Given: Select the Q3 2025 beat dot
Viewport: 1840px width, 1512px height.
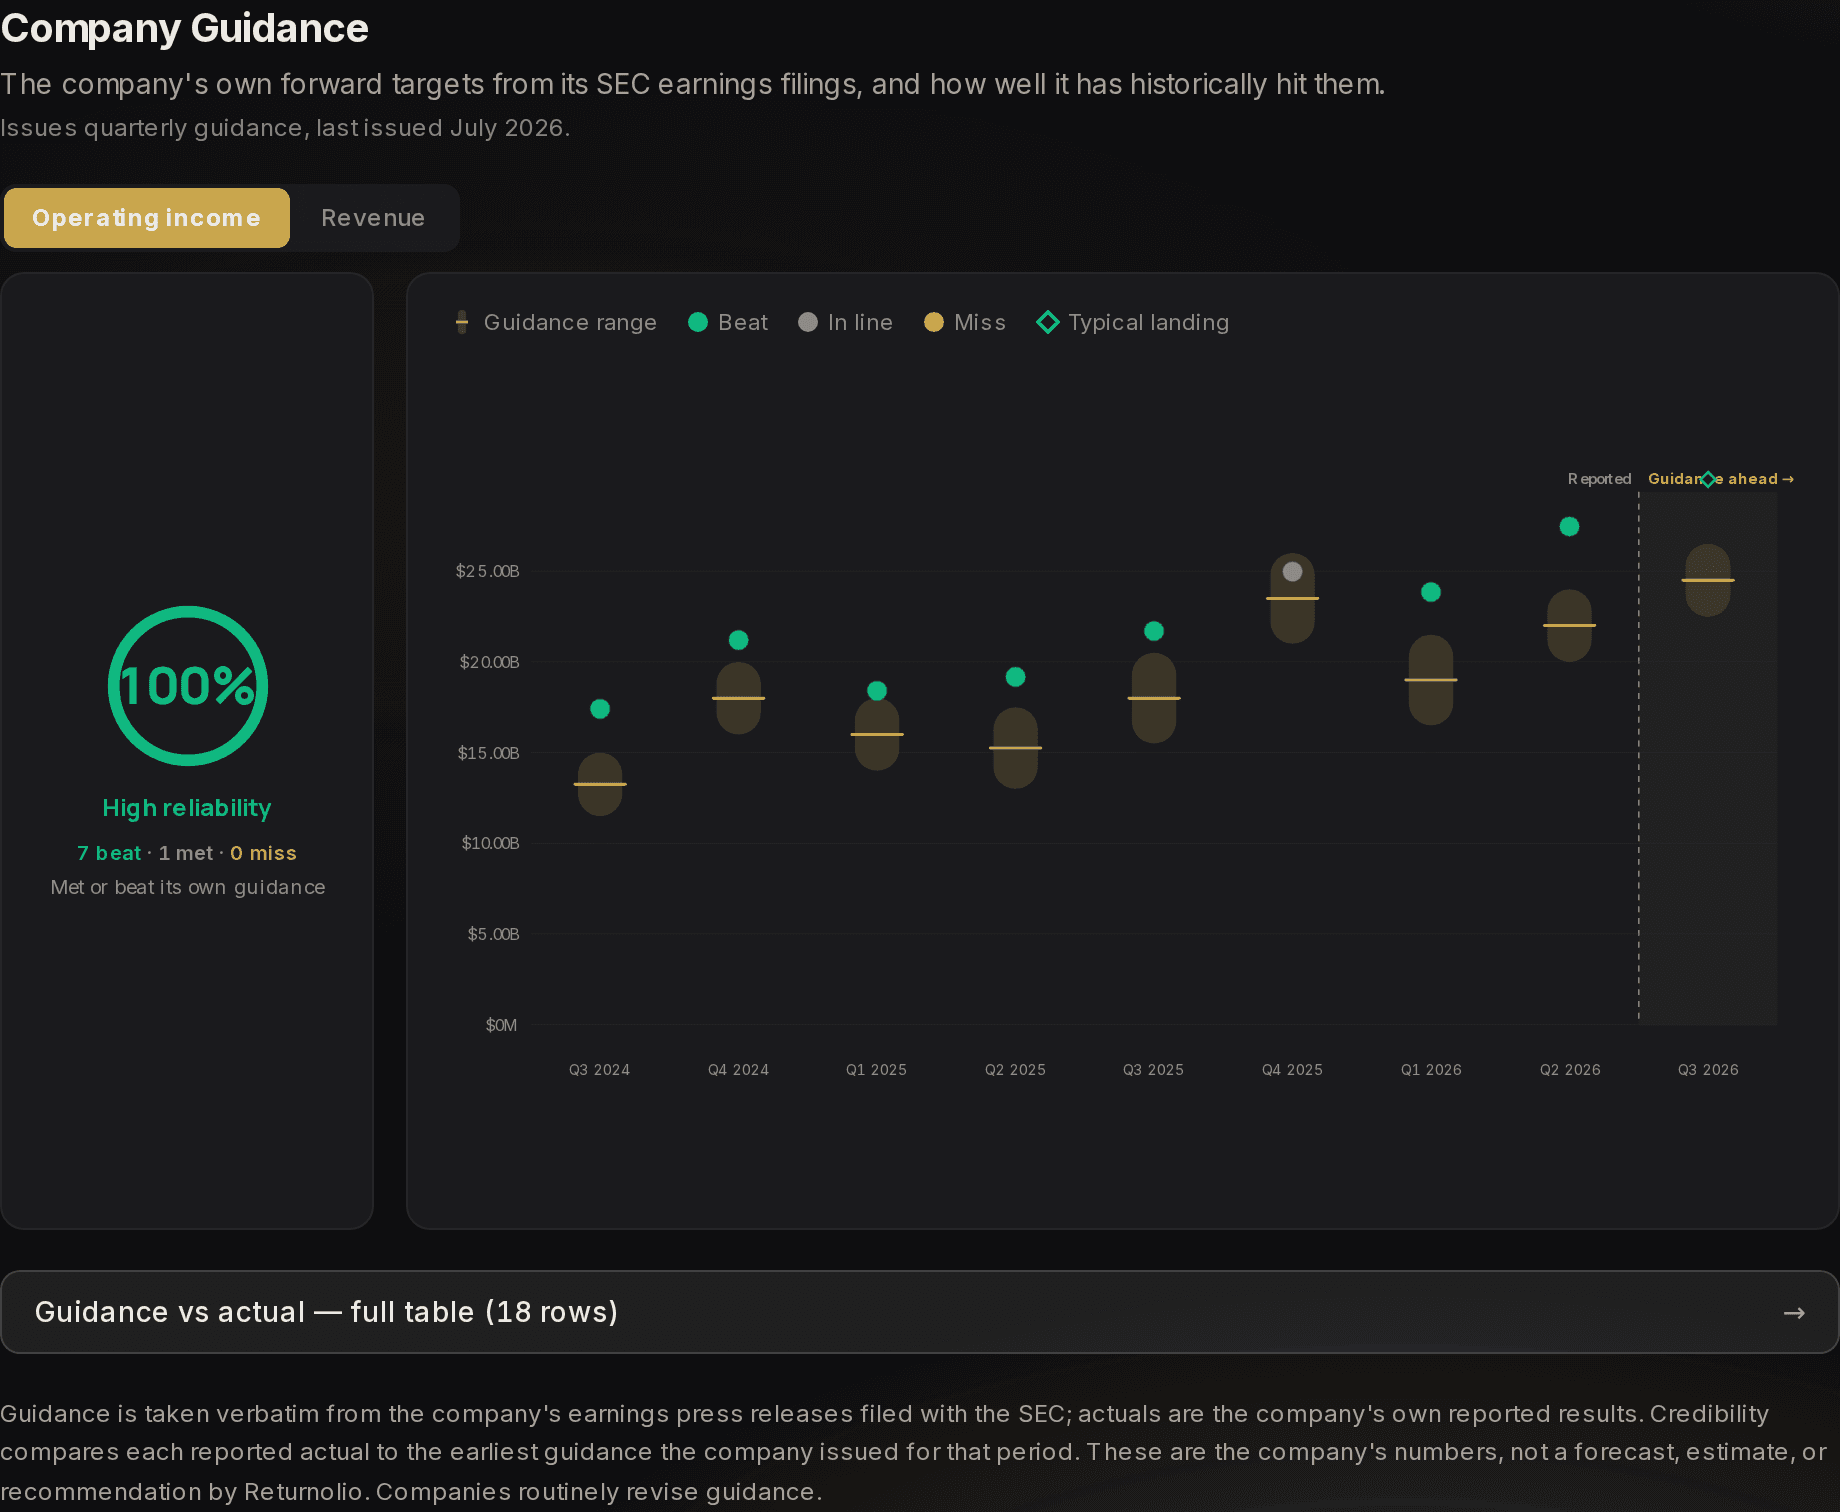Looking at the screenshot, I should tap(1154, 631).
